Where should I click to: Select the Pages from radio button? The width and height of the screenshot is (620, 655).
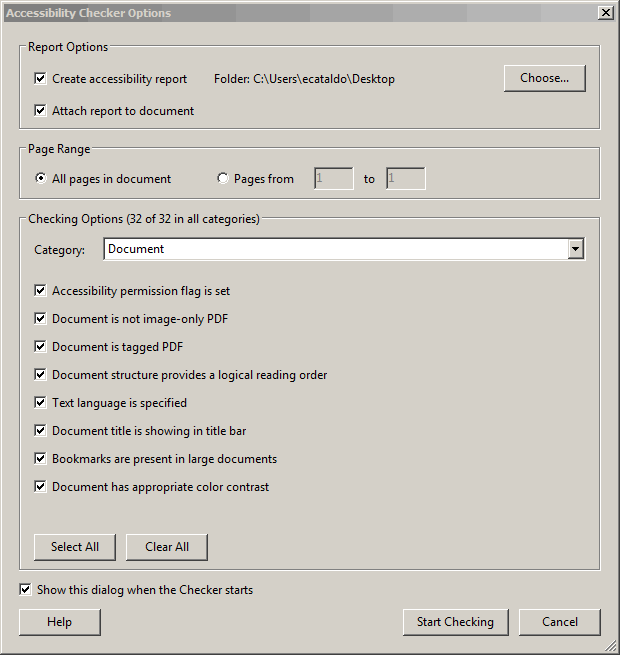(223, 179)
